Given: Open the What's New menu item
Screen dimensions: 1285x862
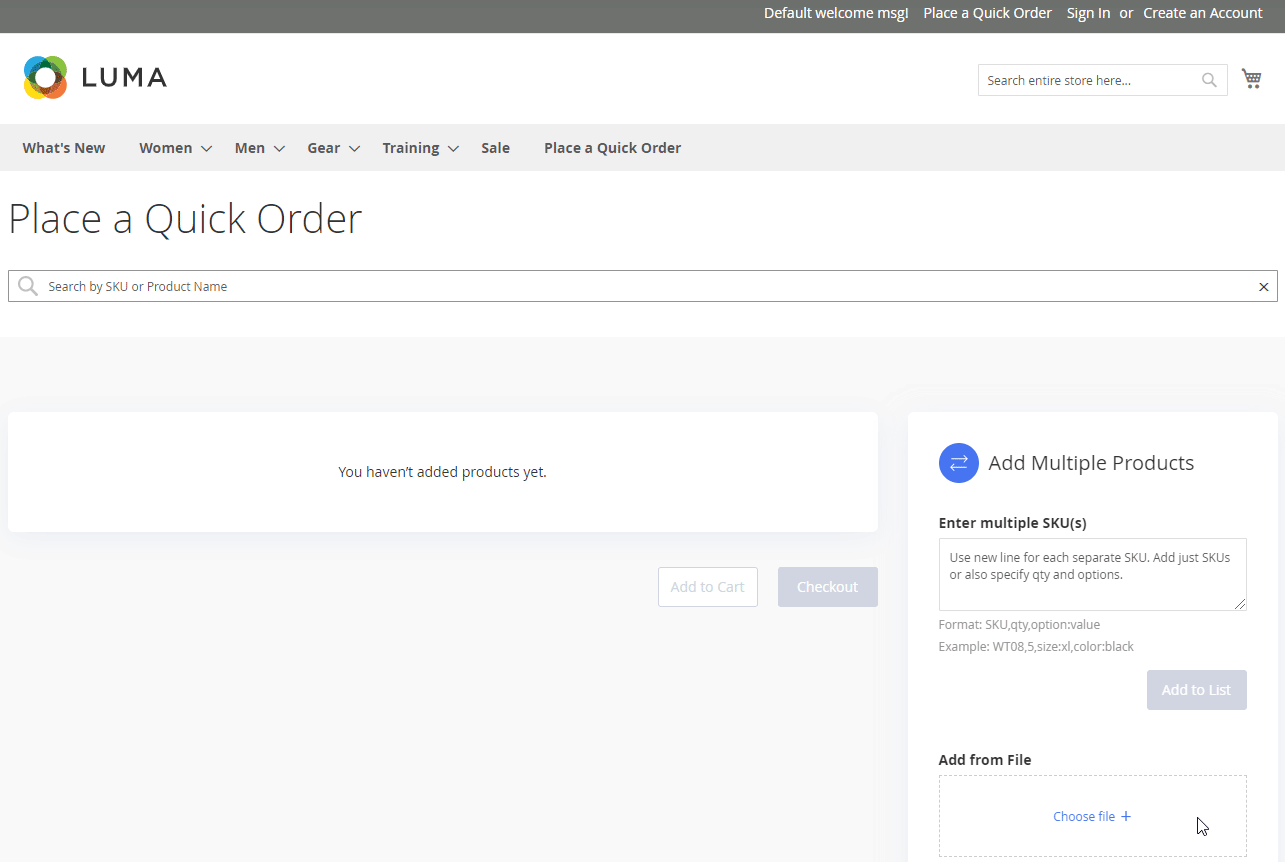Looking at the screenshot, I should (64, 148).
